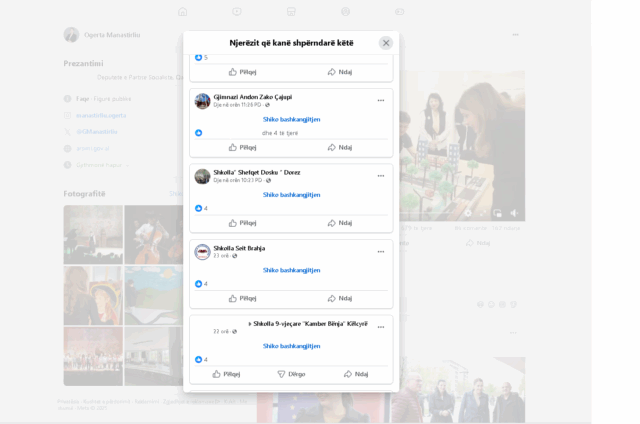View attachment in Shkolla Kamber Bënja post

point(291,346)
